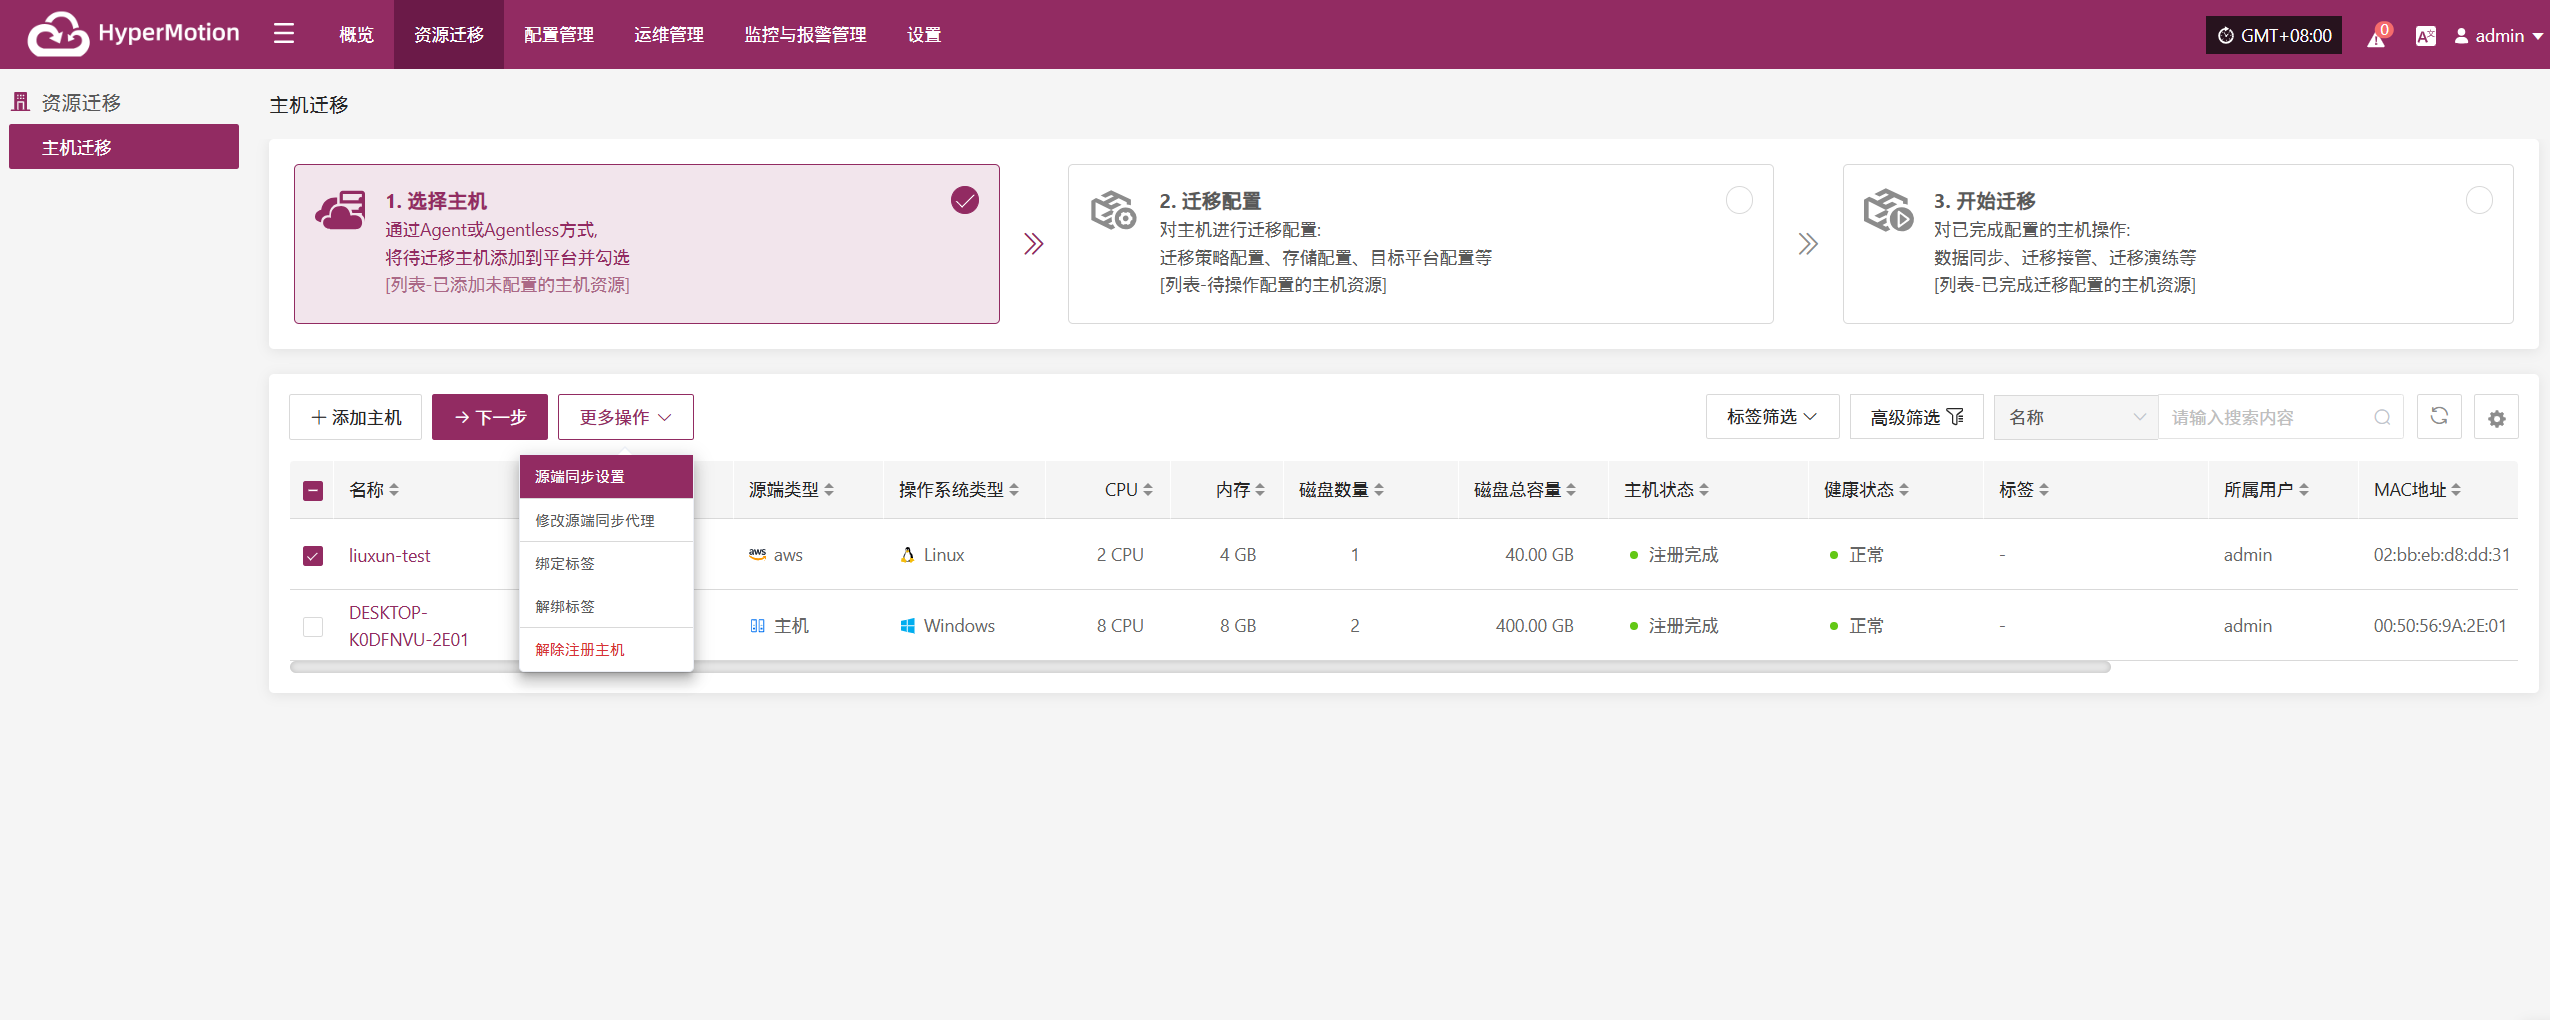Sort by 操作系统类型 column
Image resolution: width=2550 pixels, height=1020 pixels.
[x=1014, y=489]
